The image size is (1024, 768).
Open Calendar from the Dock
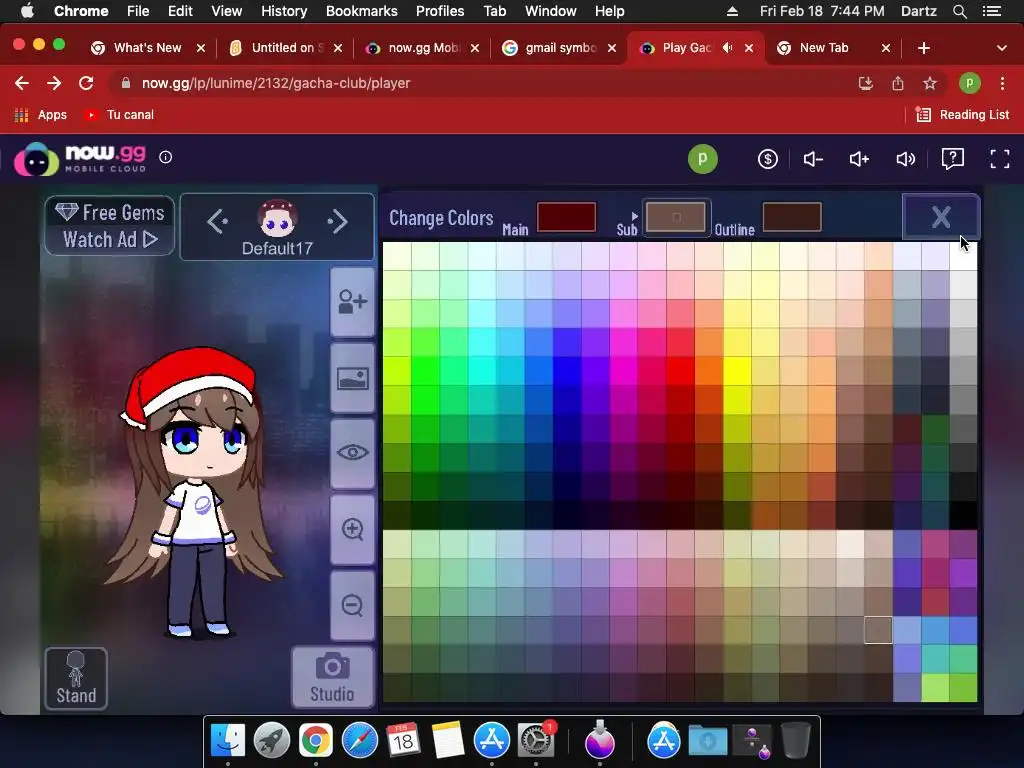(x=403, y=741)
